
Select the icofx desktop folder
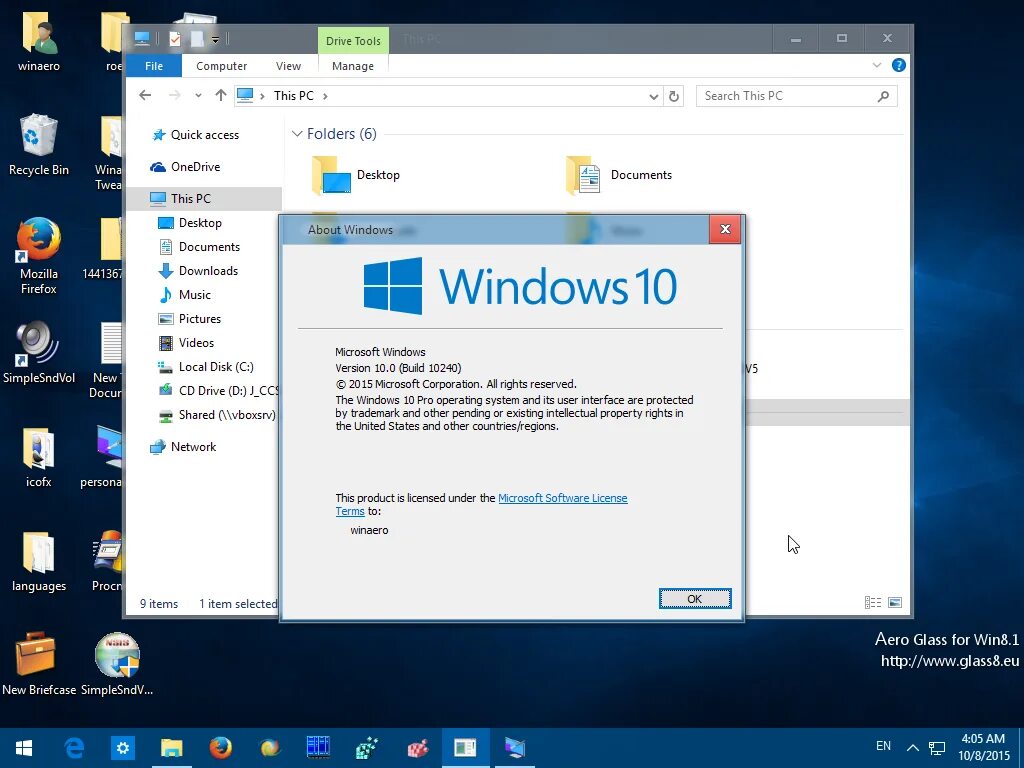(x=39, y=457)
